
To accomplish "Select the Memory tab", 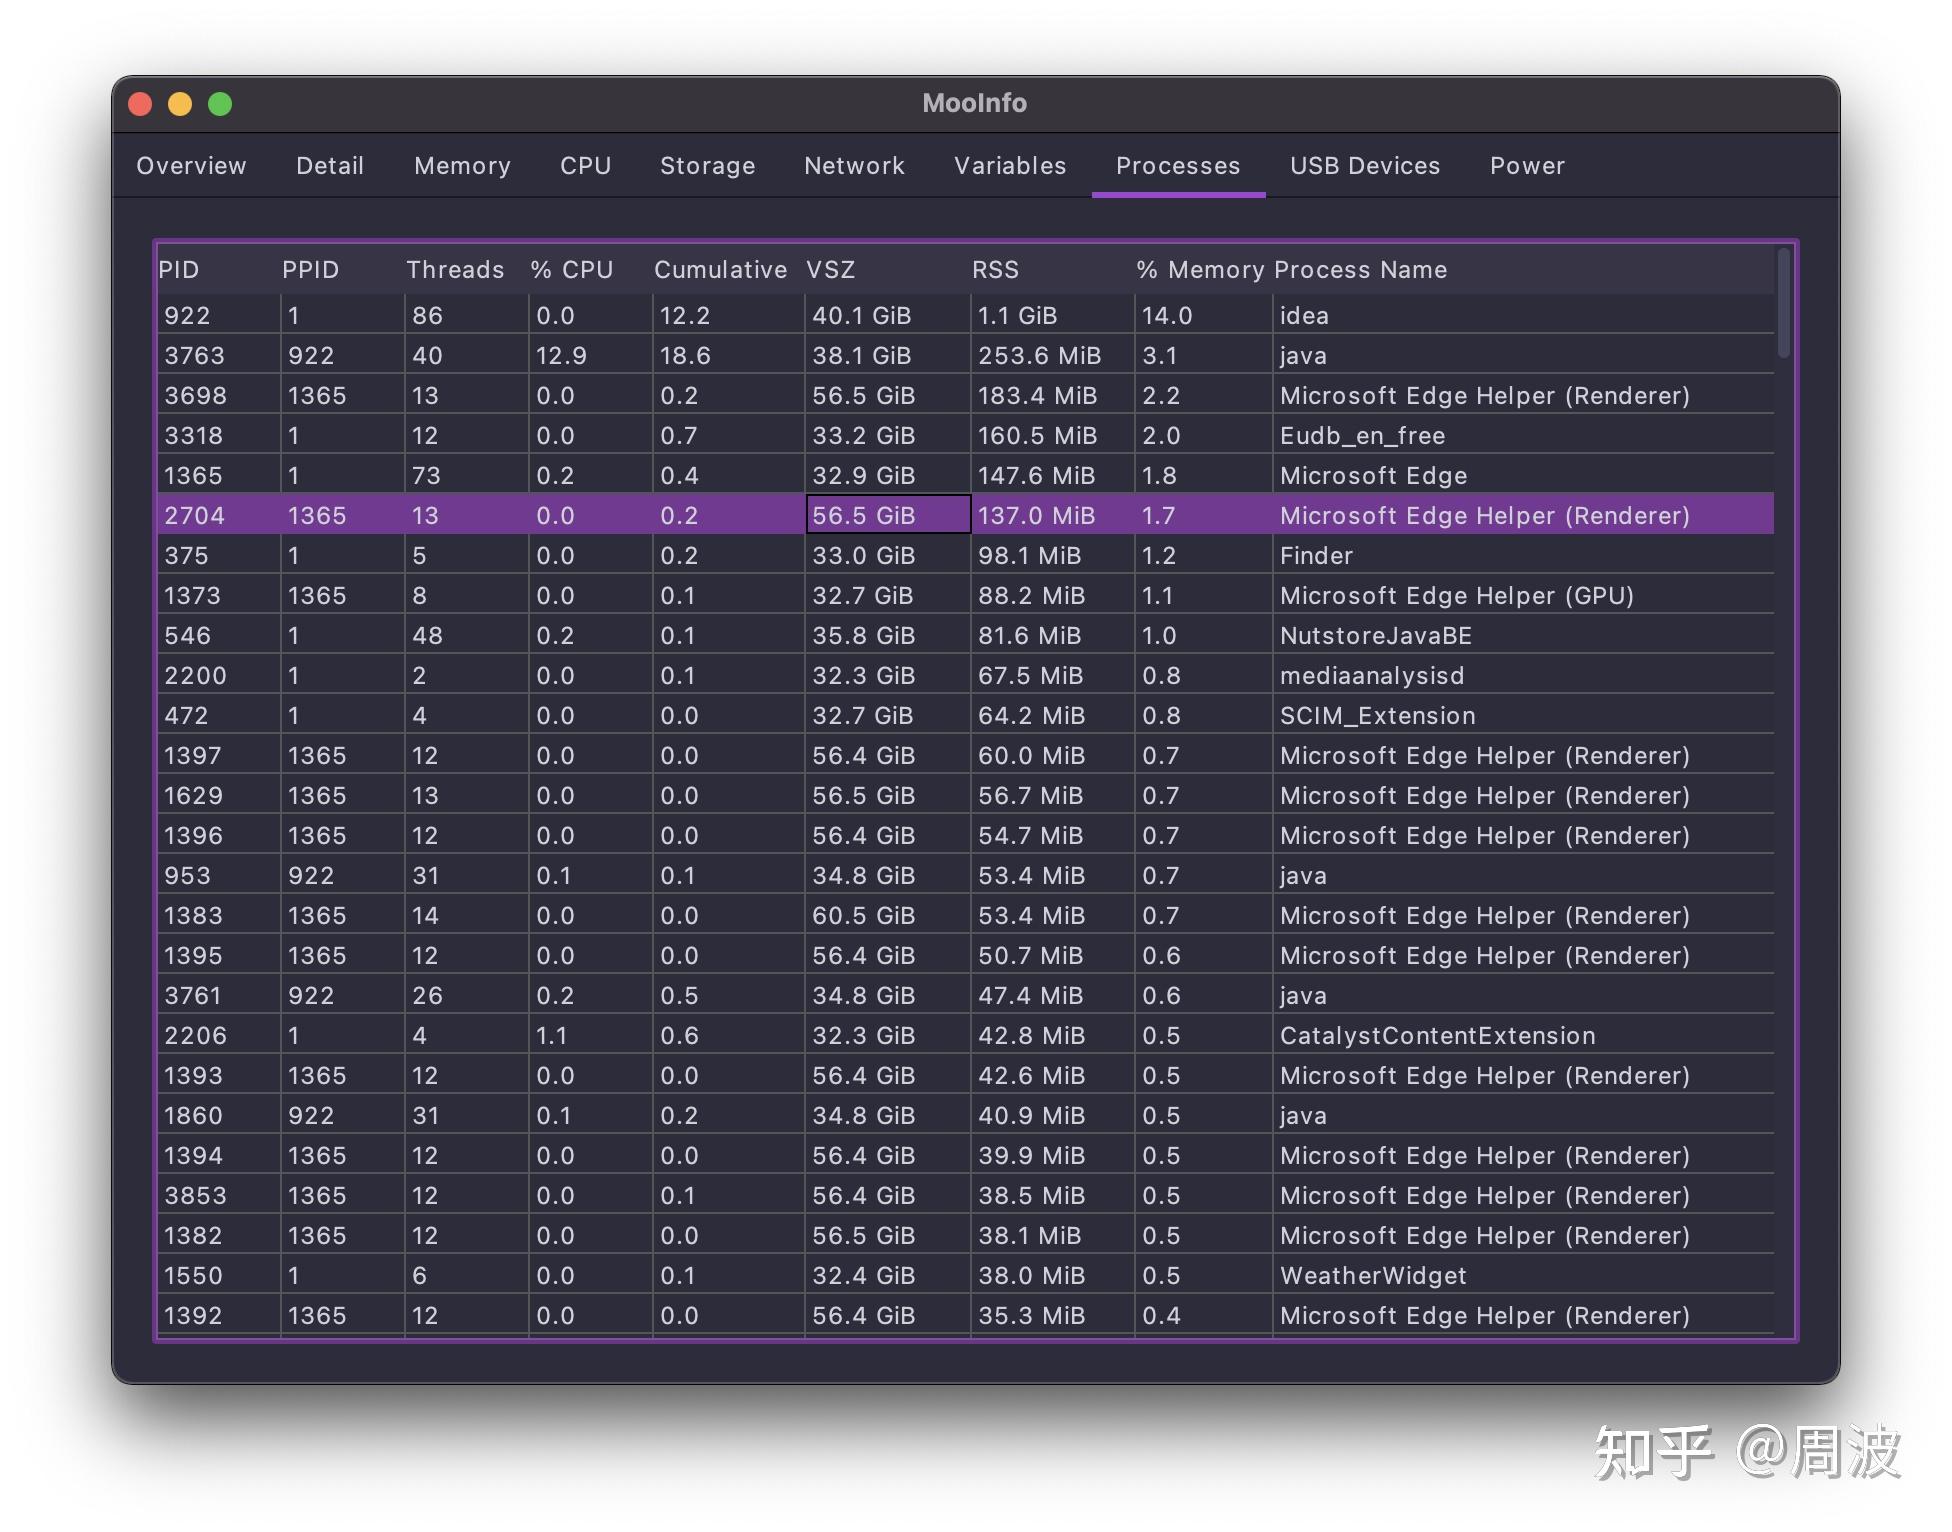I will (x=461, y=166).
